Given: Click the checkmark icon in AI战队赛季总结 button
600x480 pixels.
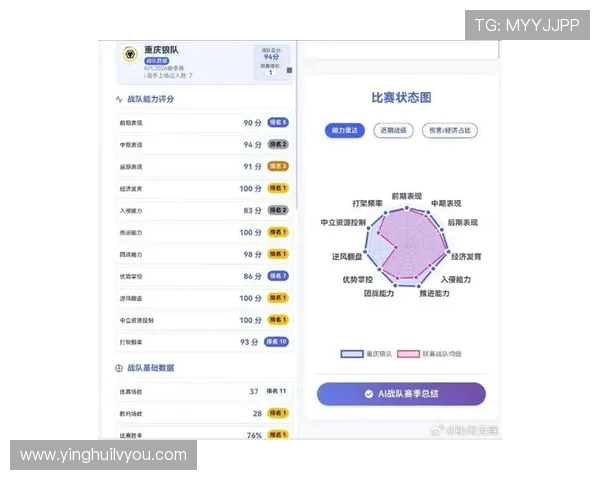Looking at the screenshot, I should click(368, 394).
